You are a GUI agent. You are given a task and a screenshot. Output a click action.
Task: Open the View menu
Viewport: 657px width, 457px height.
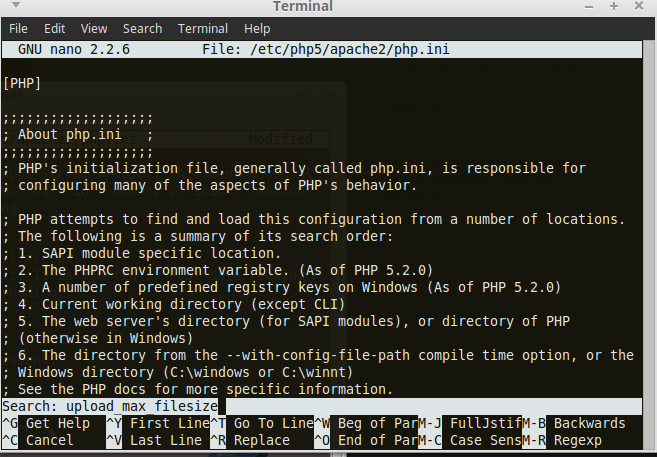(94, 28)
